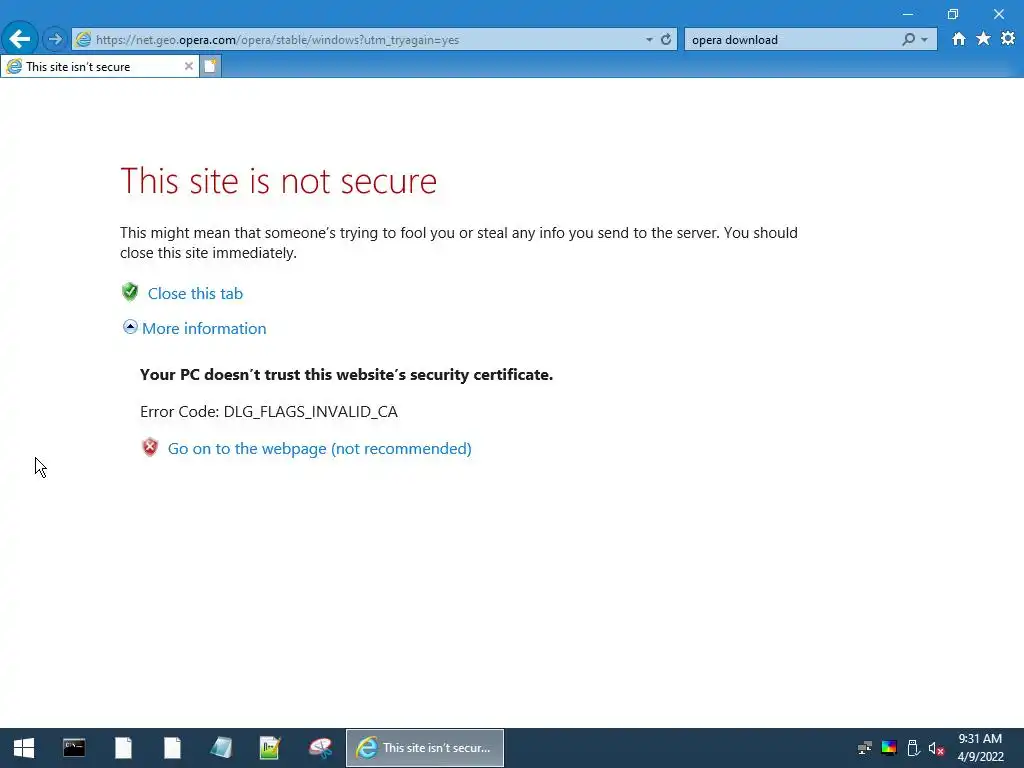
Task: Click the green shield icon beside Close this tab
Action: 130,292
